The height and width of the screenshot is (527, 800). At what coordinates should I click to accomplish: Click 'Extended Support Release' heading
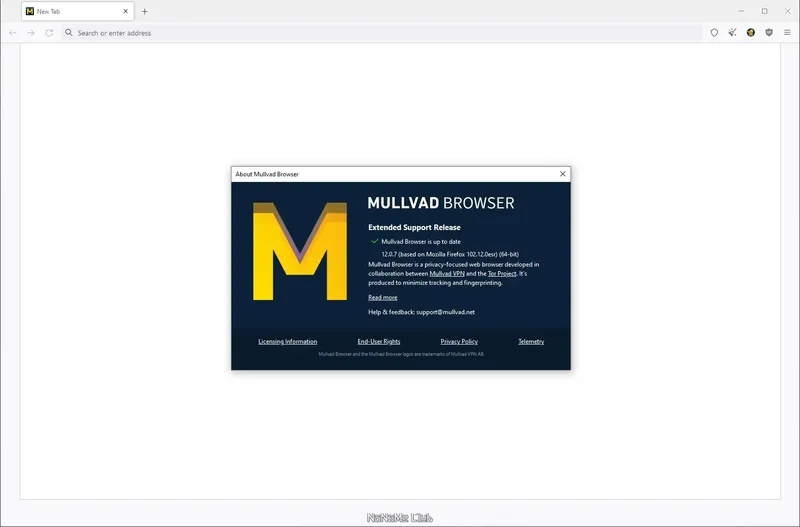tap(414, 228)
